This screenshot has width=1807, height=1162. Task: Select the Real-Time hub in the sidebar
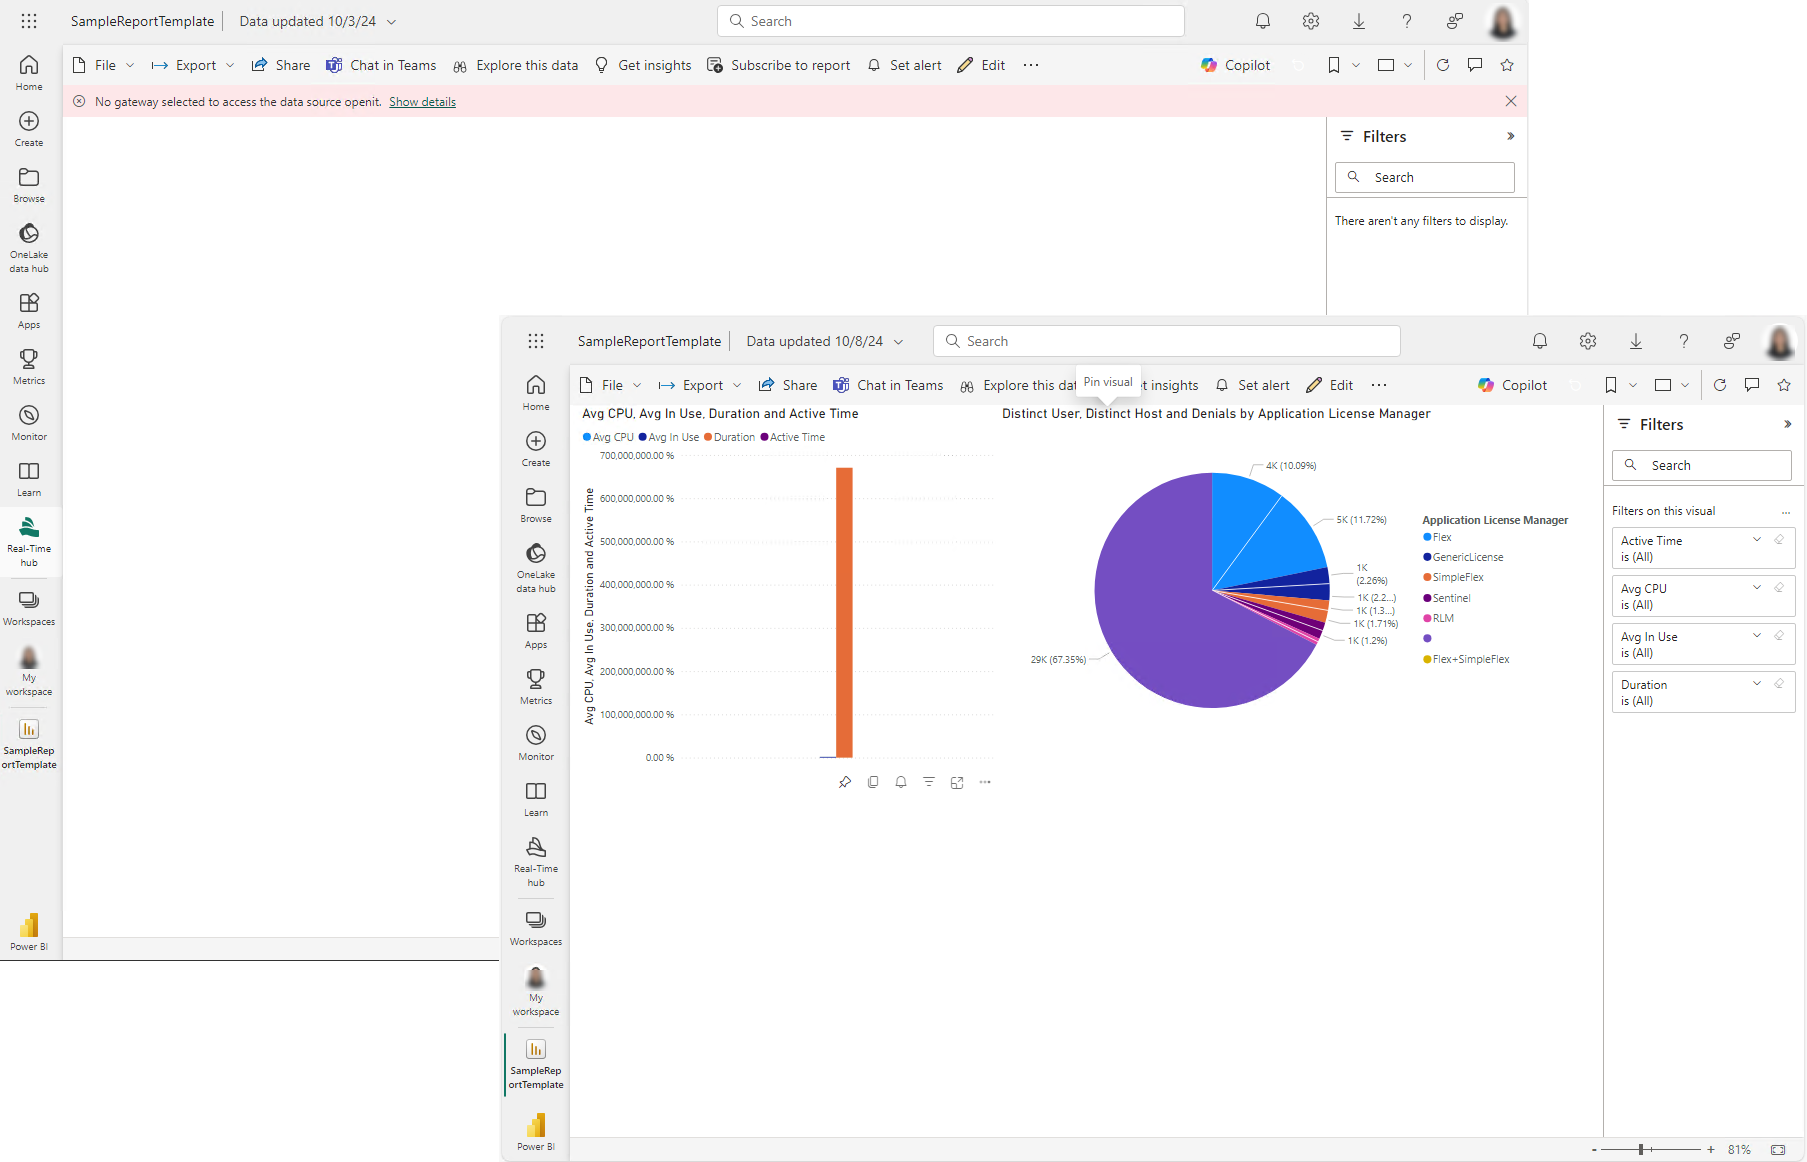coord(536,860)
